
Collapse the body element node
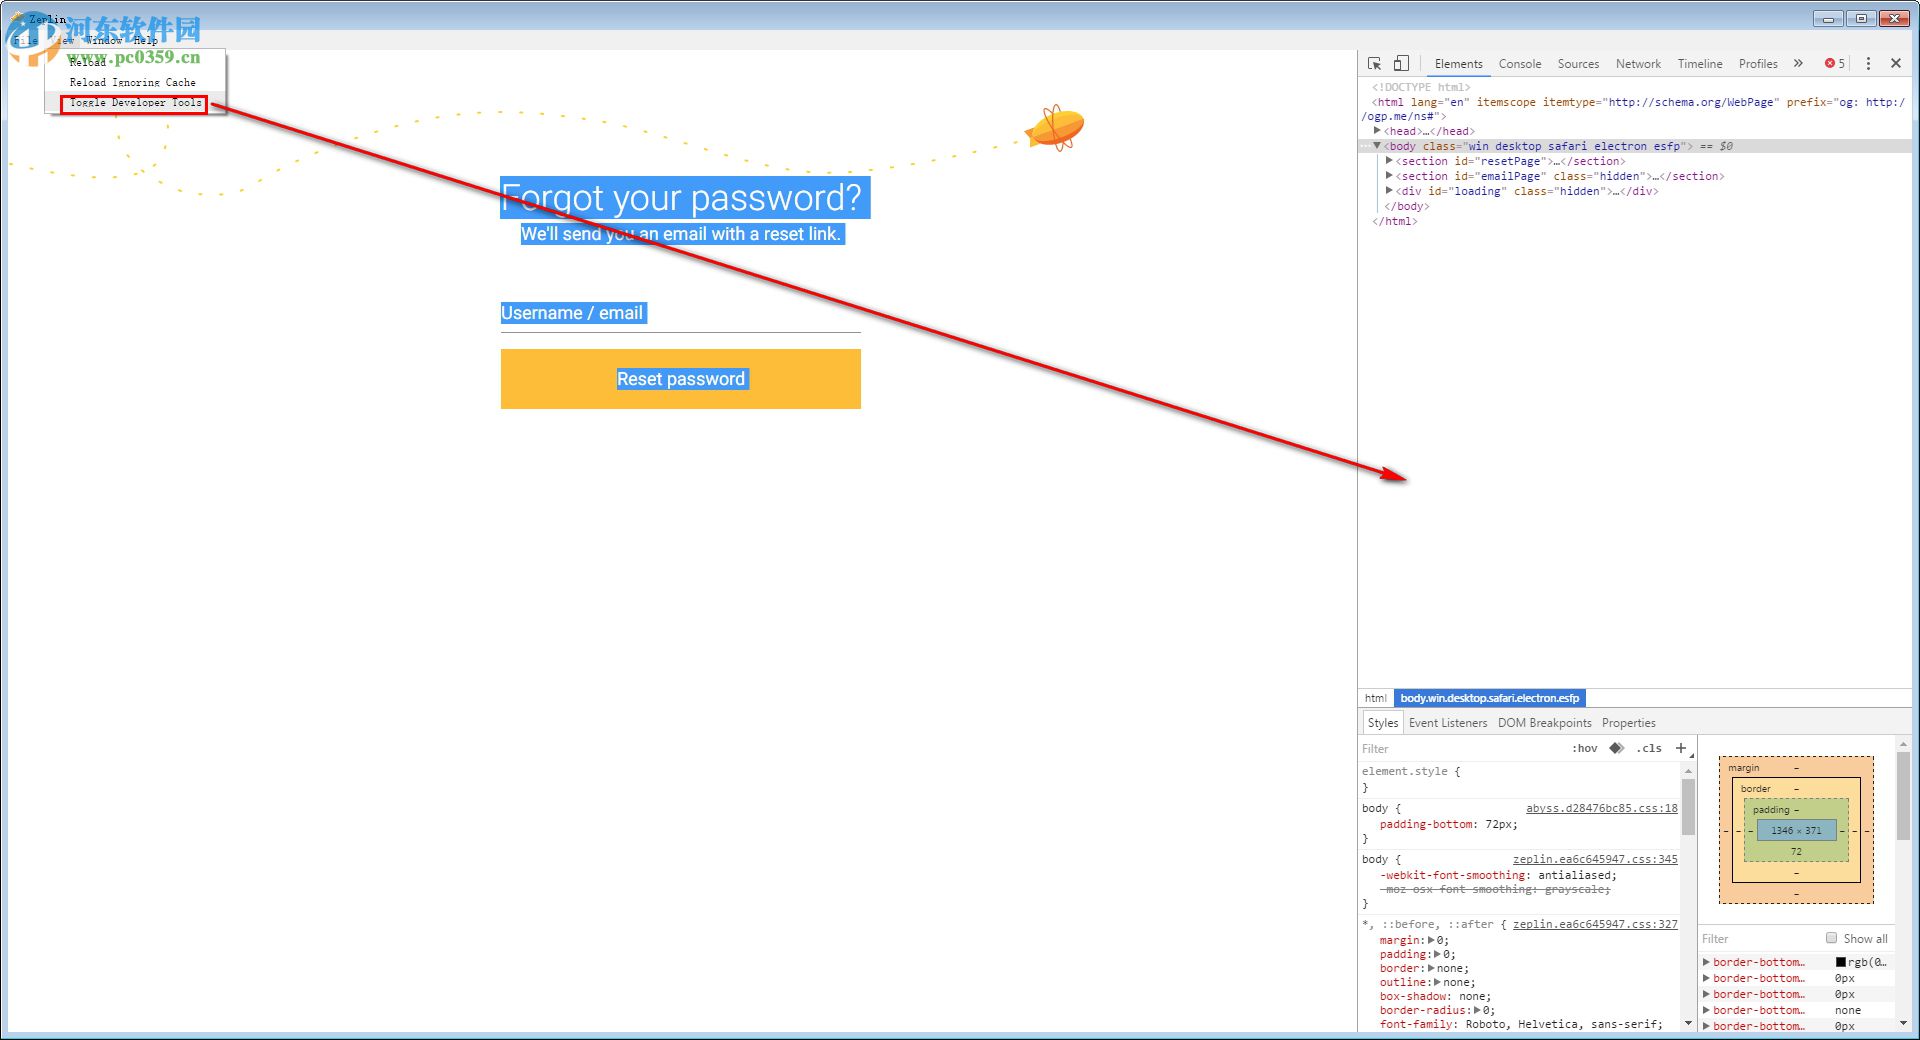pos(1377,146)
